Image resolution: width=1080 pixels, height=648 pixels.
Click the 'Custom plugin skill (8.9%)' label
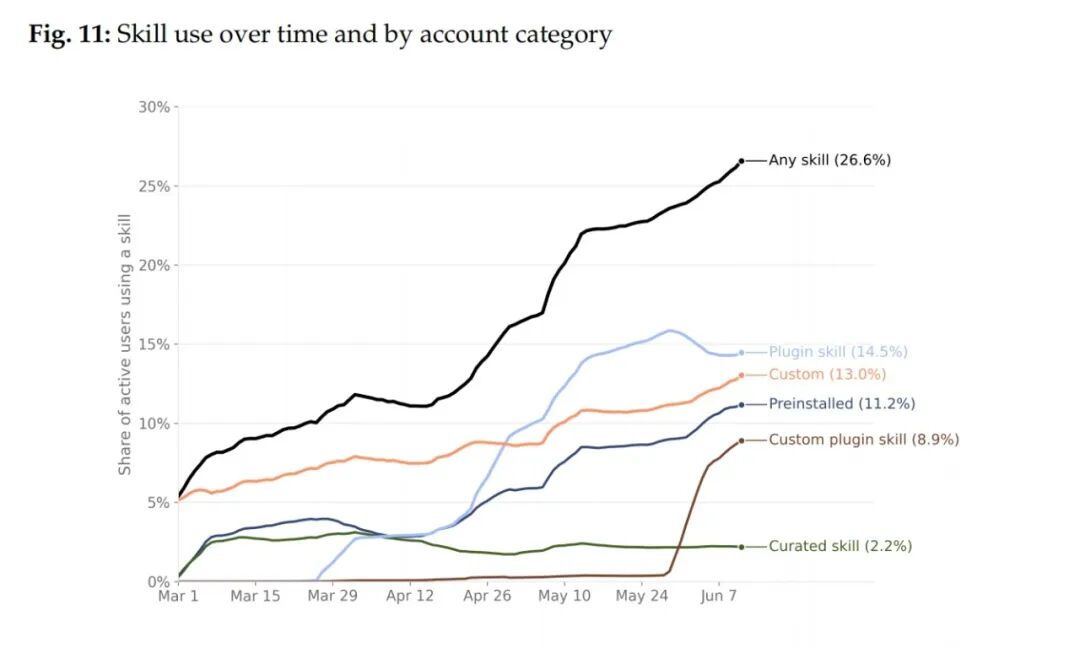pyautogui.click(x=864, y=439)
